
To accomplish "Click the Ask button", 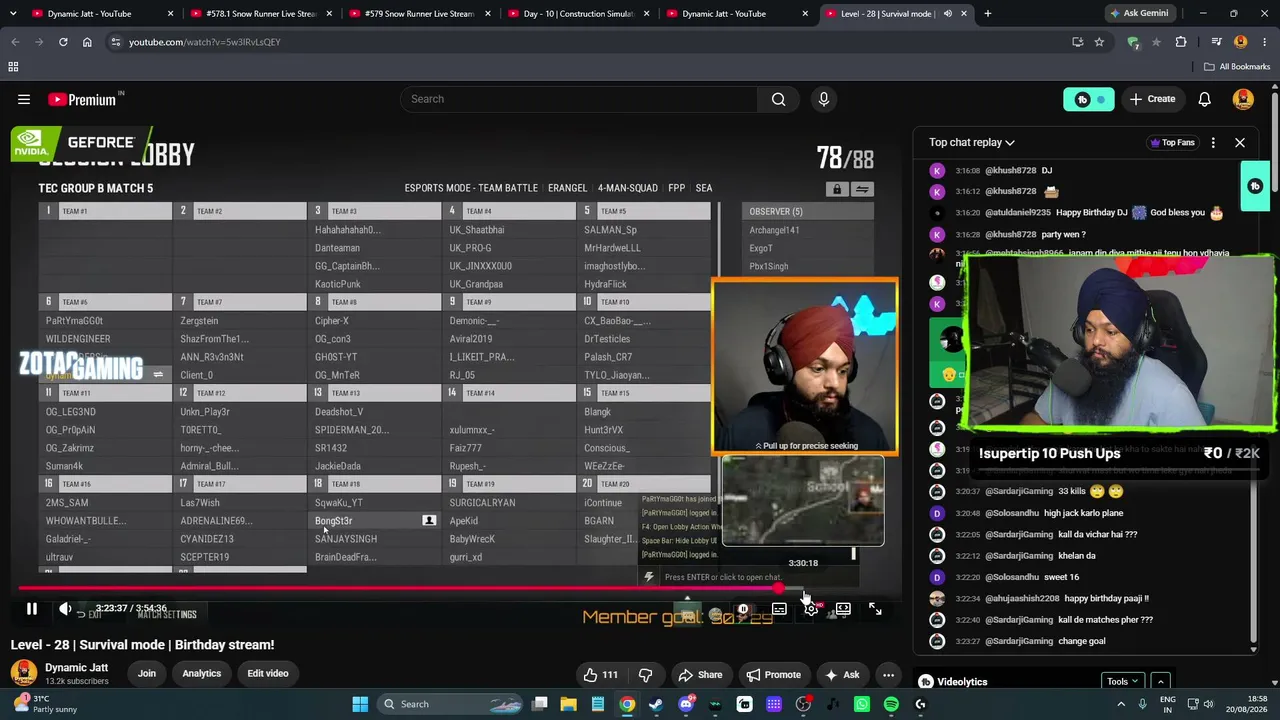I will tap(841, 675).
